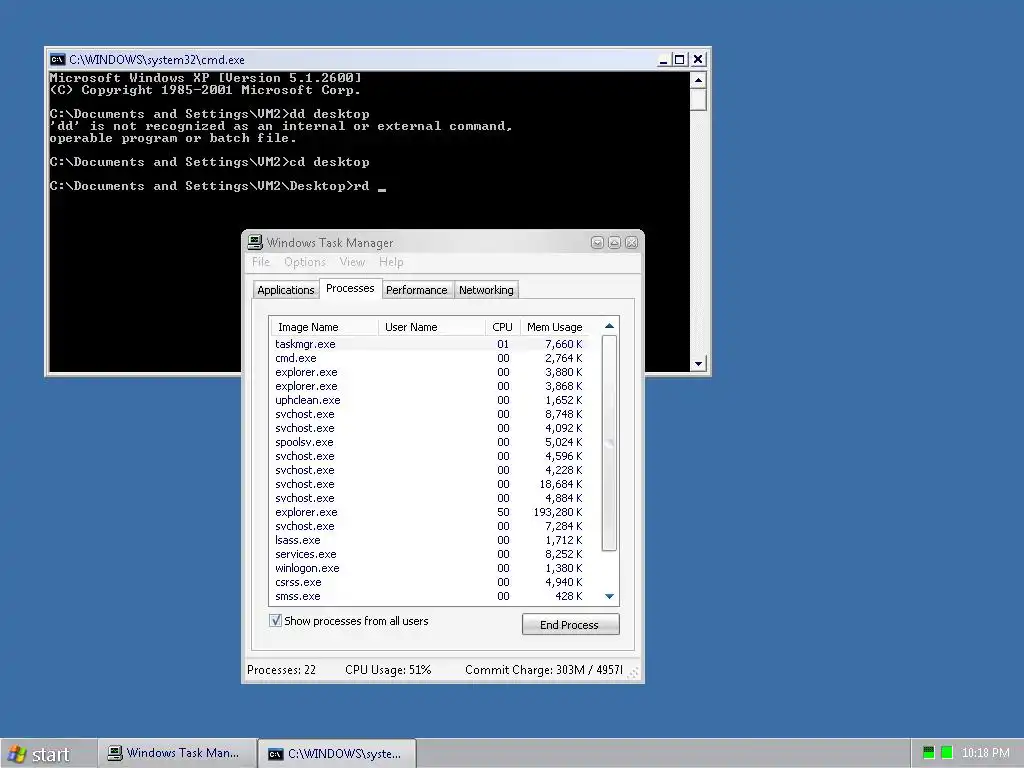The height and width of the screenshot is (768, 1024).
Task: Select the lsass.exe process
Action: pyautogui.click(x=429, y=540)
